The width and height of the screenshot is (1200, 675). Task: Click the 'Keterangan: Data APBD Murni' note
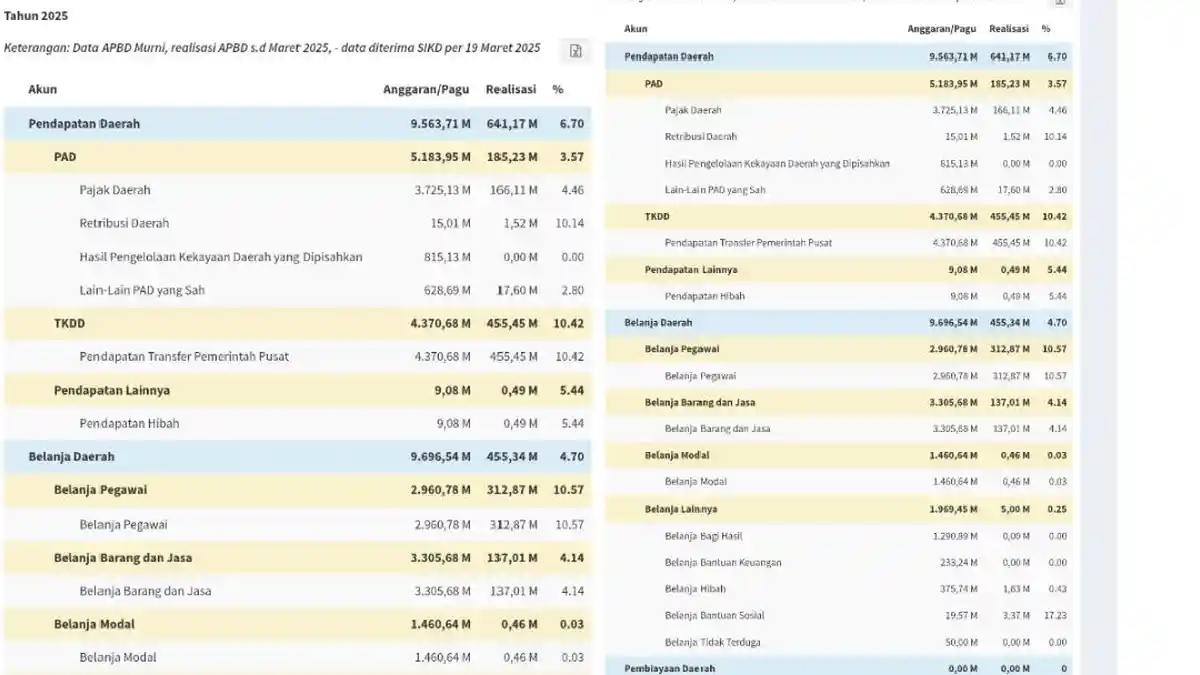coord(272,48)
